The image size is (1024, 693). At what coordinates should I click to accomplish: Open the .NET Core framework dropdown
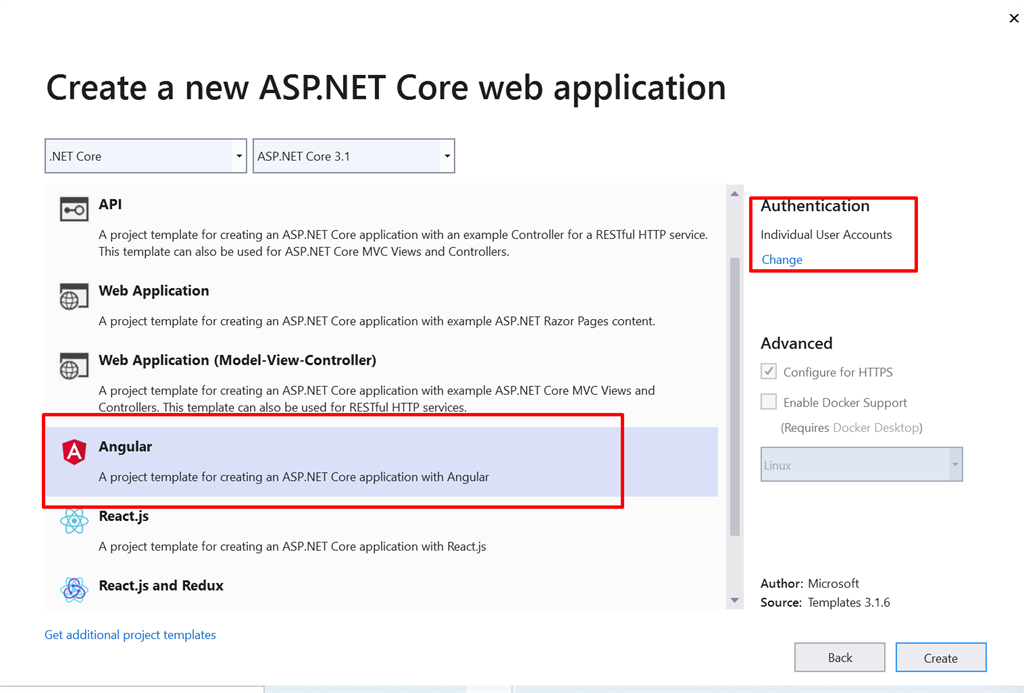(x=146, y=156)
